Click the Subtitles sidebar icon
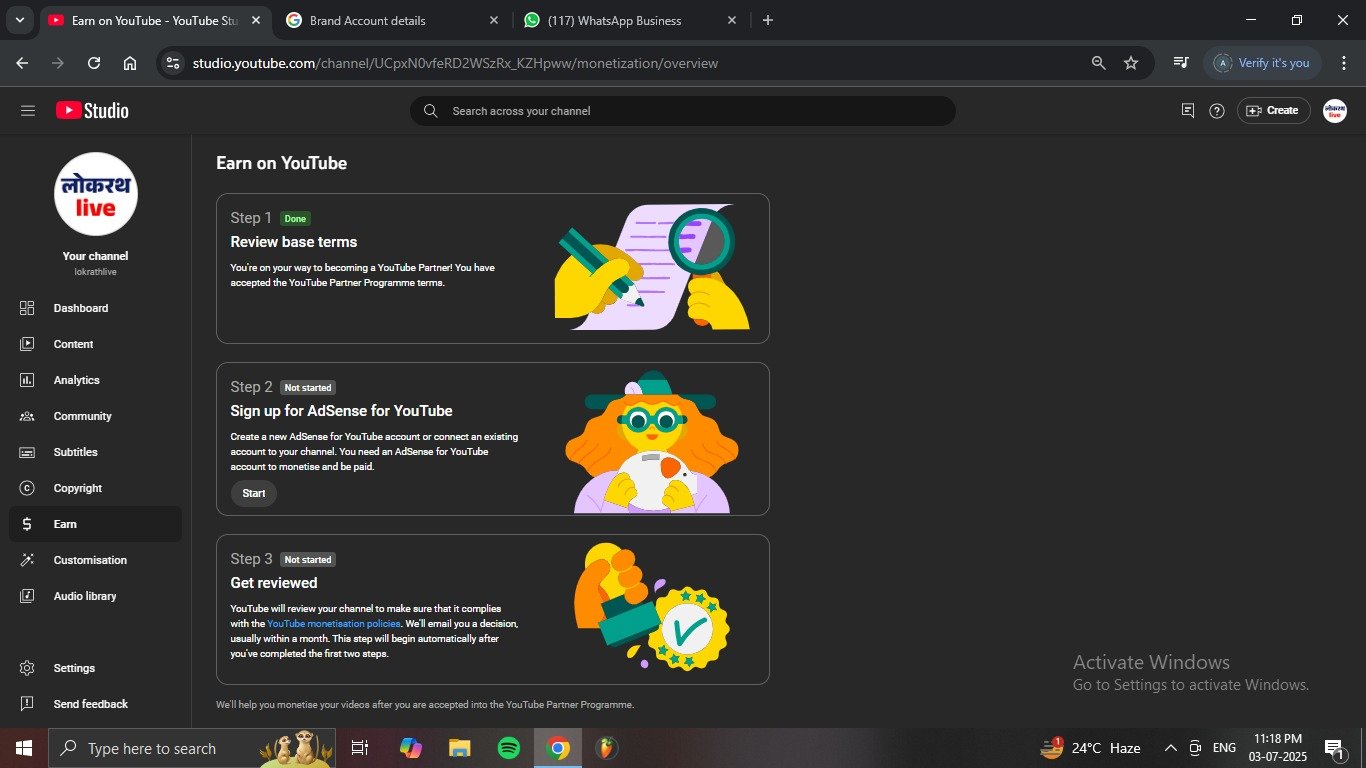The height and width of the screenshot is (768, 1366). [27, 452]
